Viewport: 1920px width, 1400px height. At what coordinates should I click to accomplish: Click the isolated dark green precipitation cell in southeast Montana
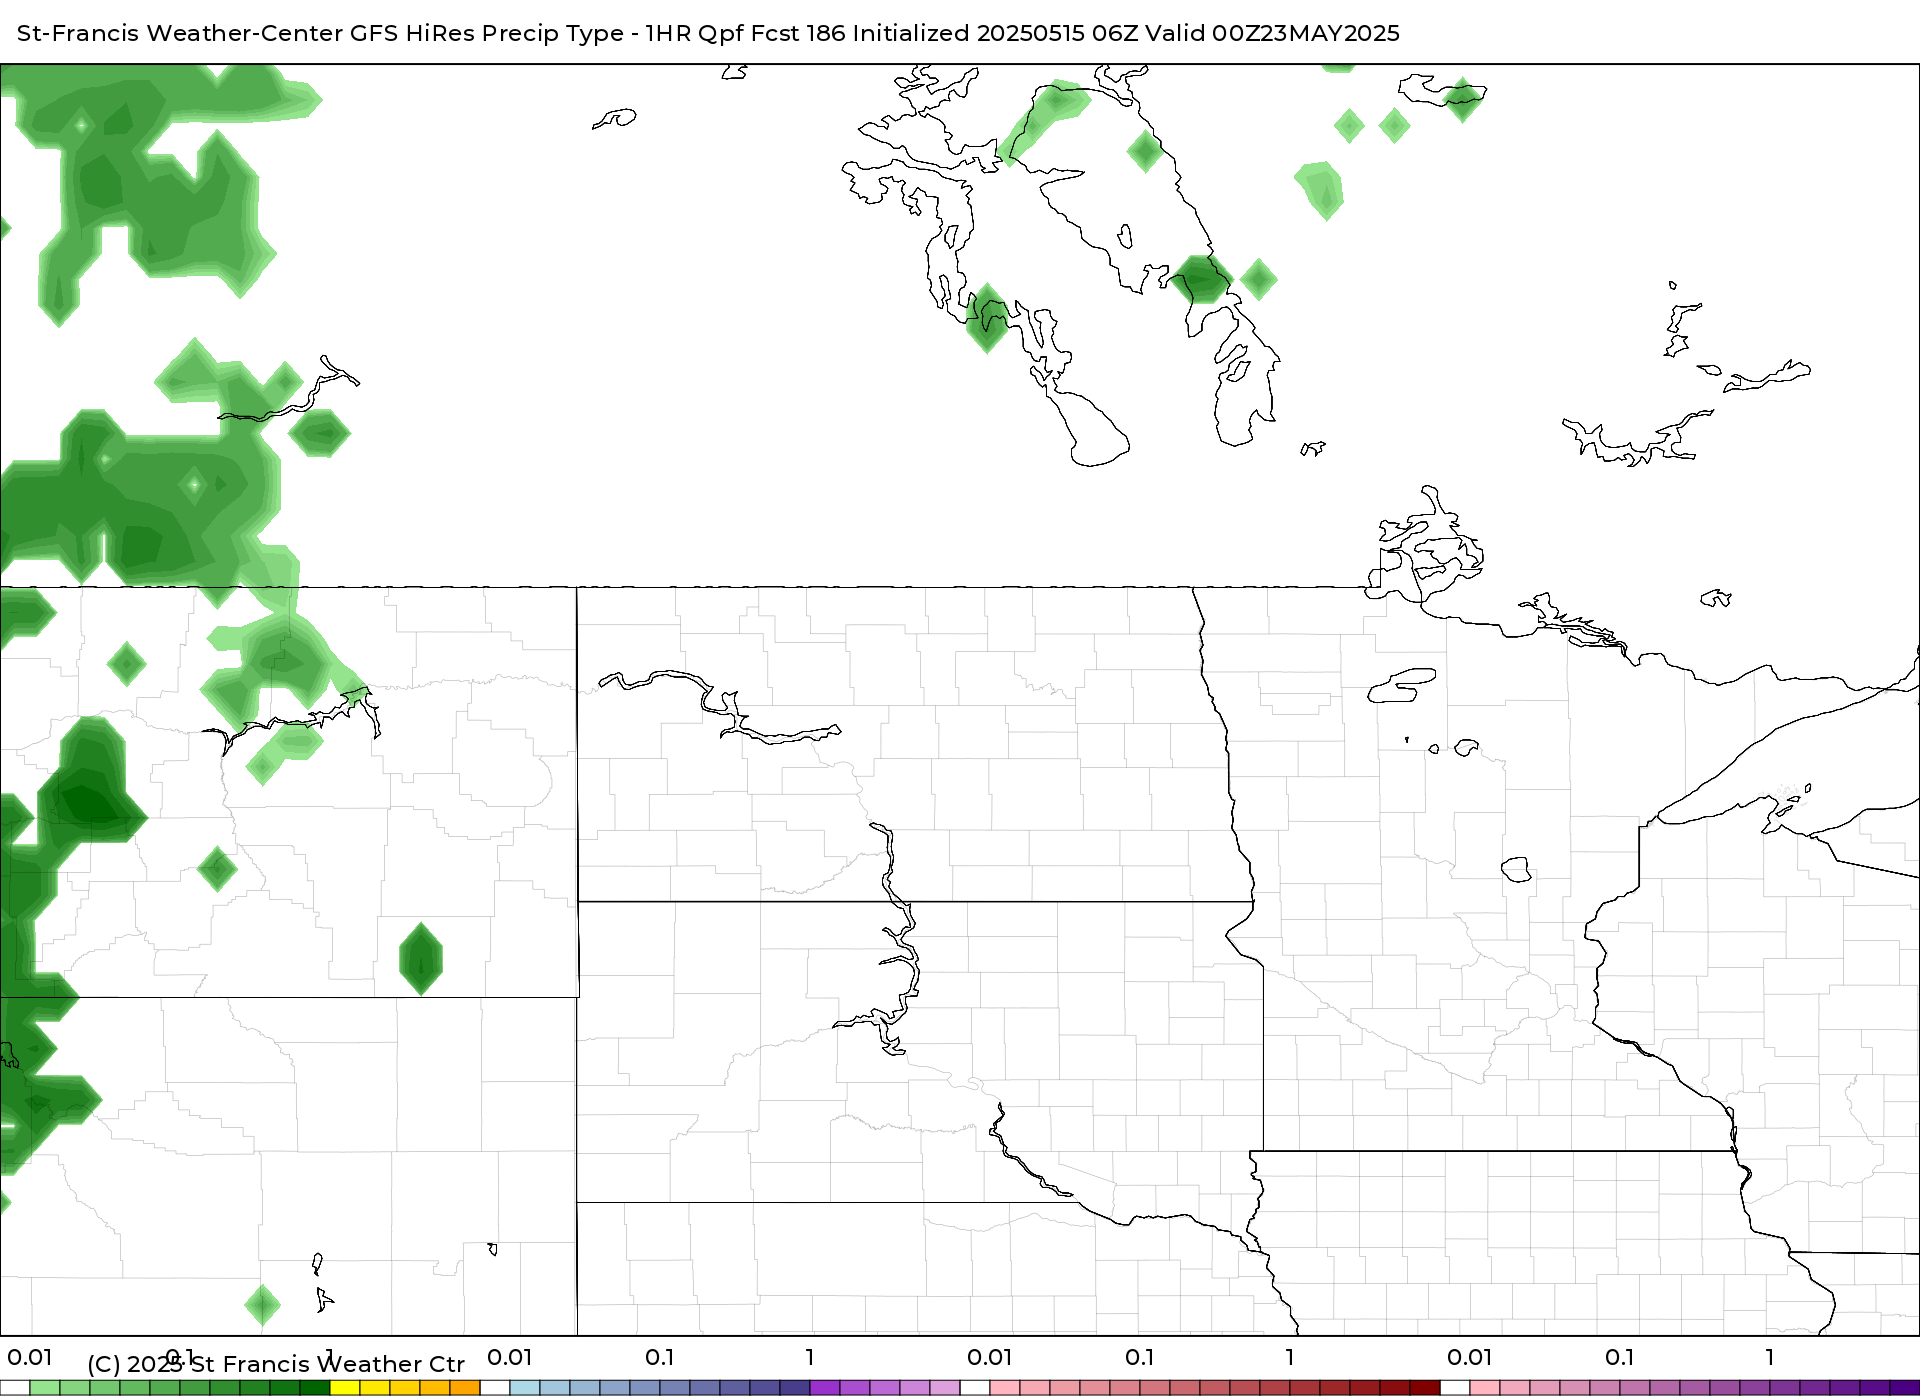pyautogui.click(x=421, y=959)
